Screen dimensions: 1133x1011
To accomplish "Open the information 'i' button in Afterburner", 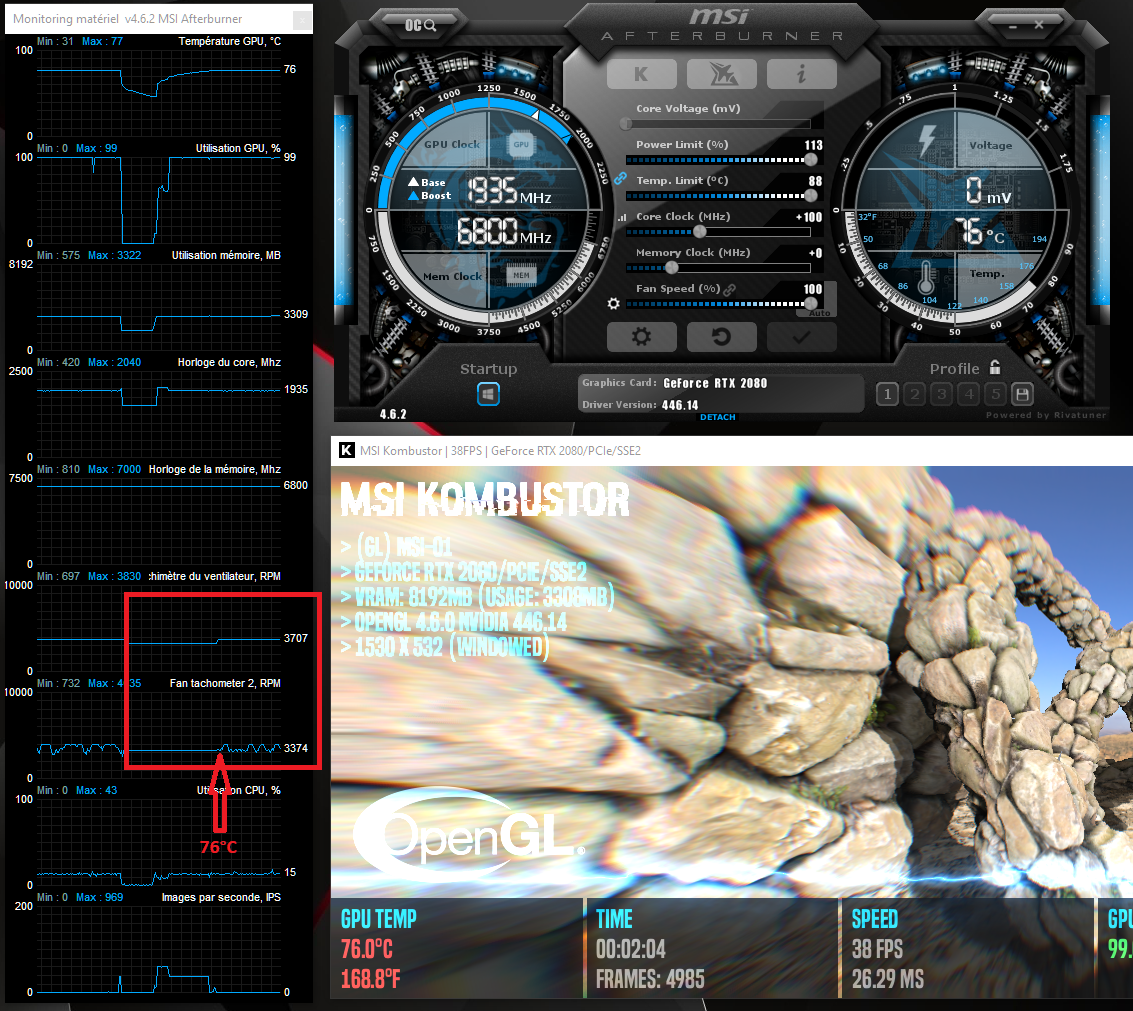I will click(801, 74).
